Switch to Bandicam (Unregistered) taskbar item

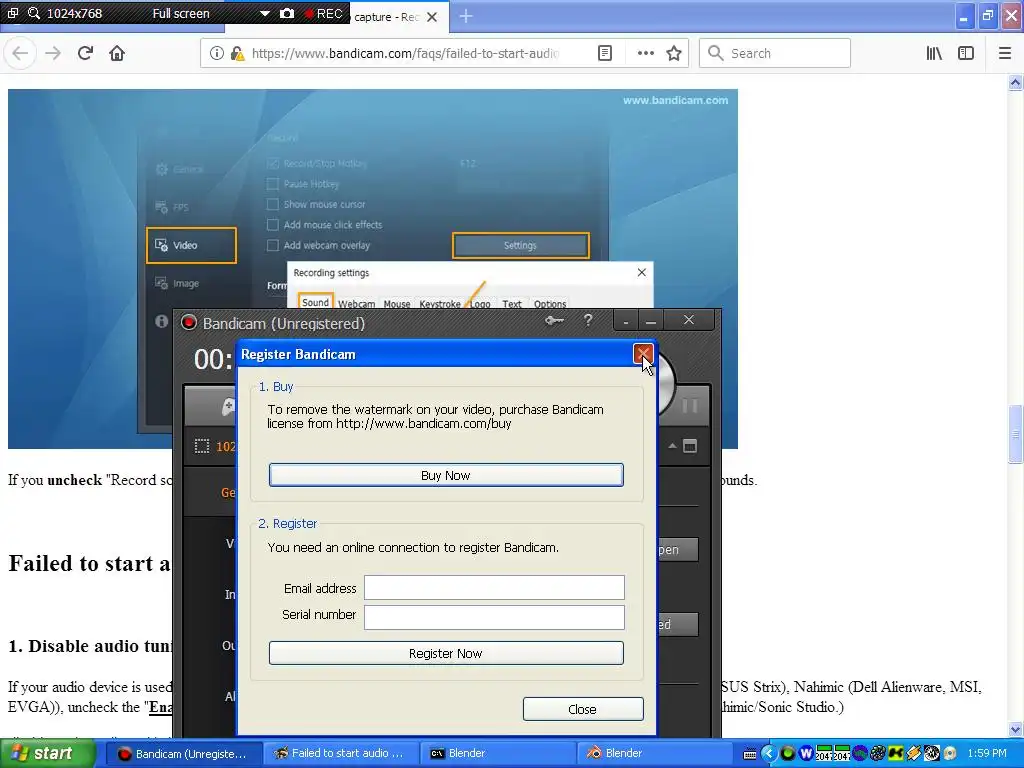coord(183,753)
